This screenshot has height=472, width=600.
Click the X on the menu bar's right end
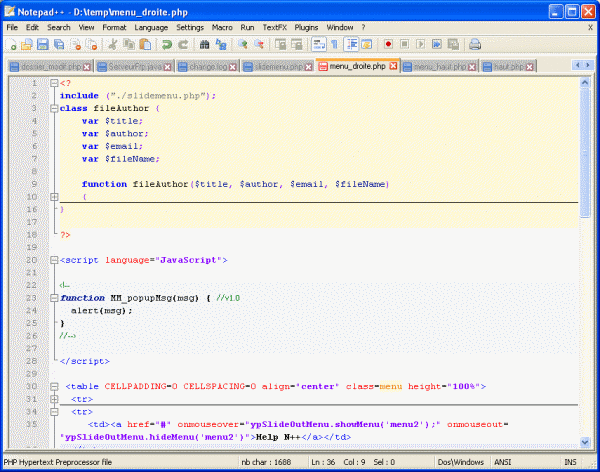[590, 28]
